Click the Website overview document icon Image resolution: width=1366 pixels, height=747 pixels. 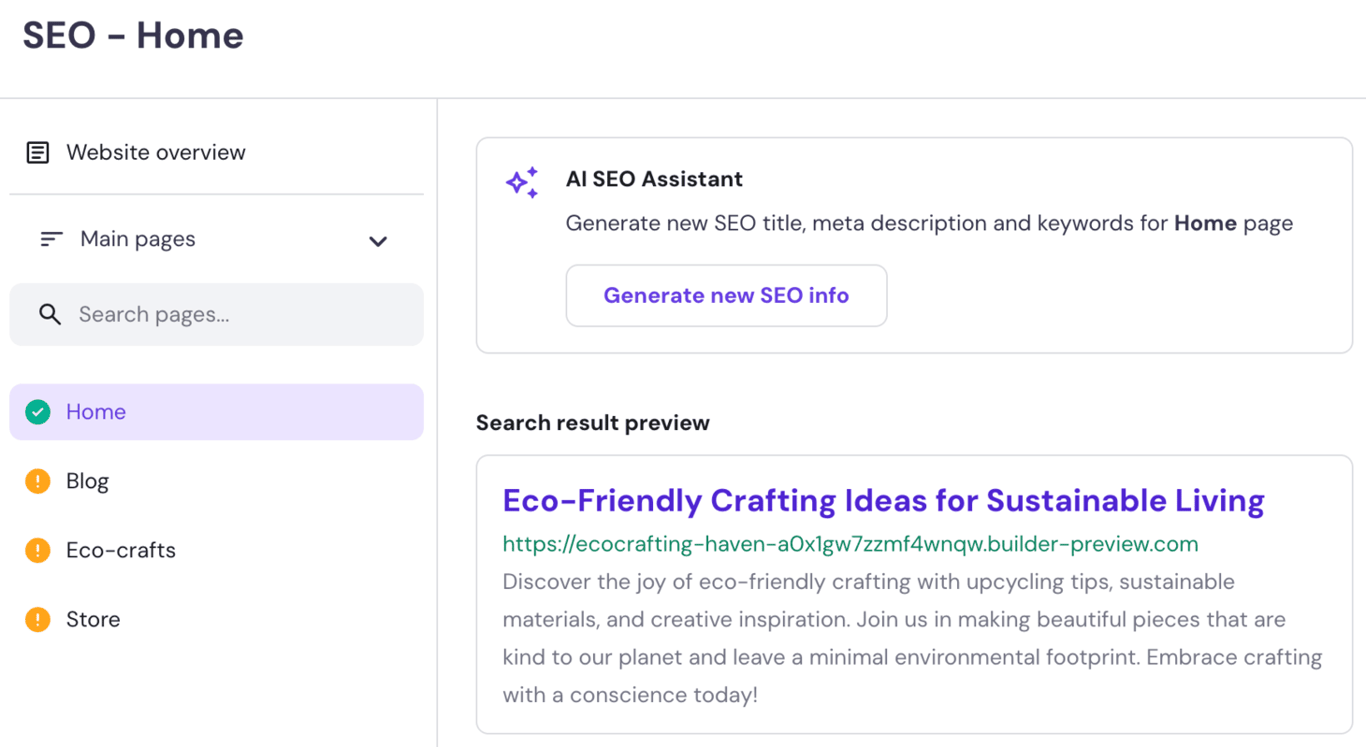click(37, 152)
